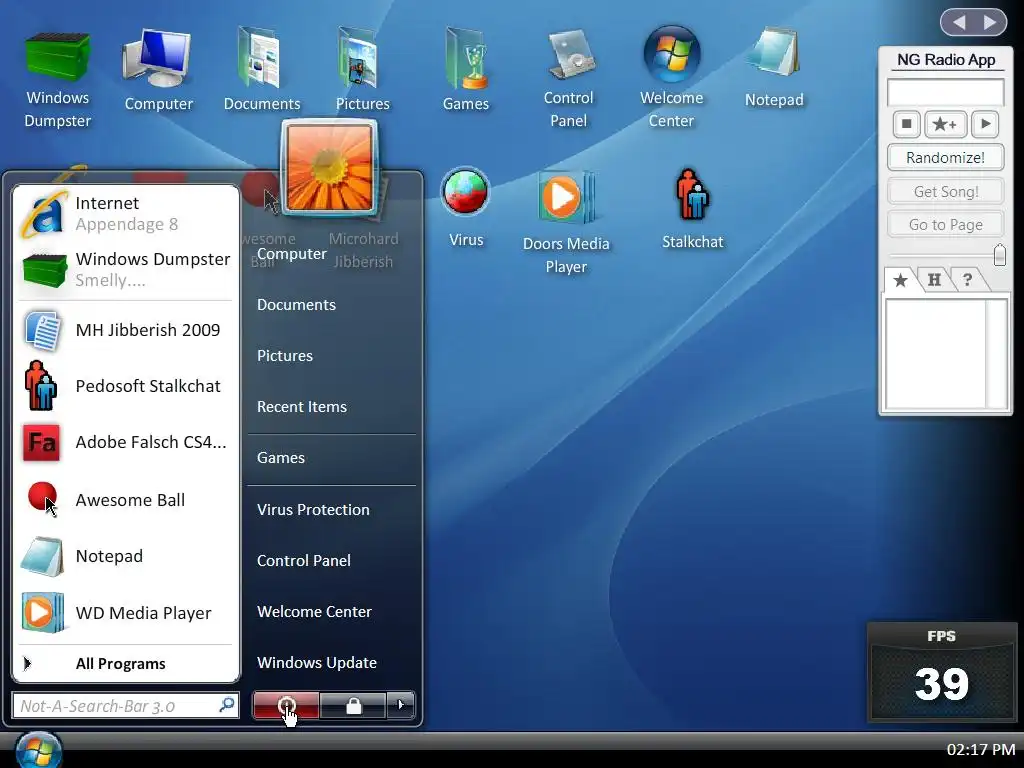Open Documents in start menu right pane
The image size is (1024, 768).
tap(296, 305)
